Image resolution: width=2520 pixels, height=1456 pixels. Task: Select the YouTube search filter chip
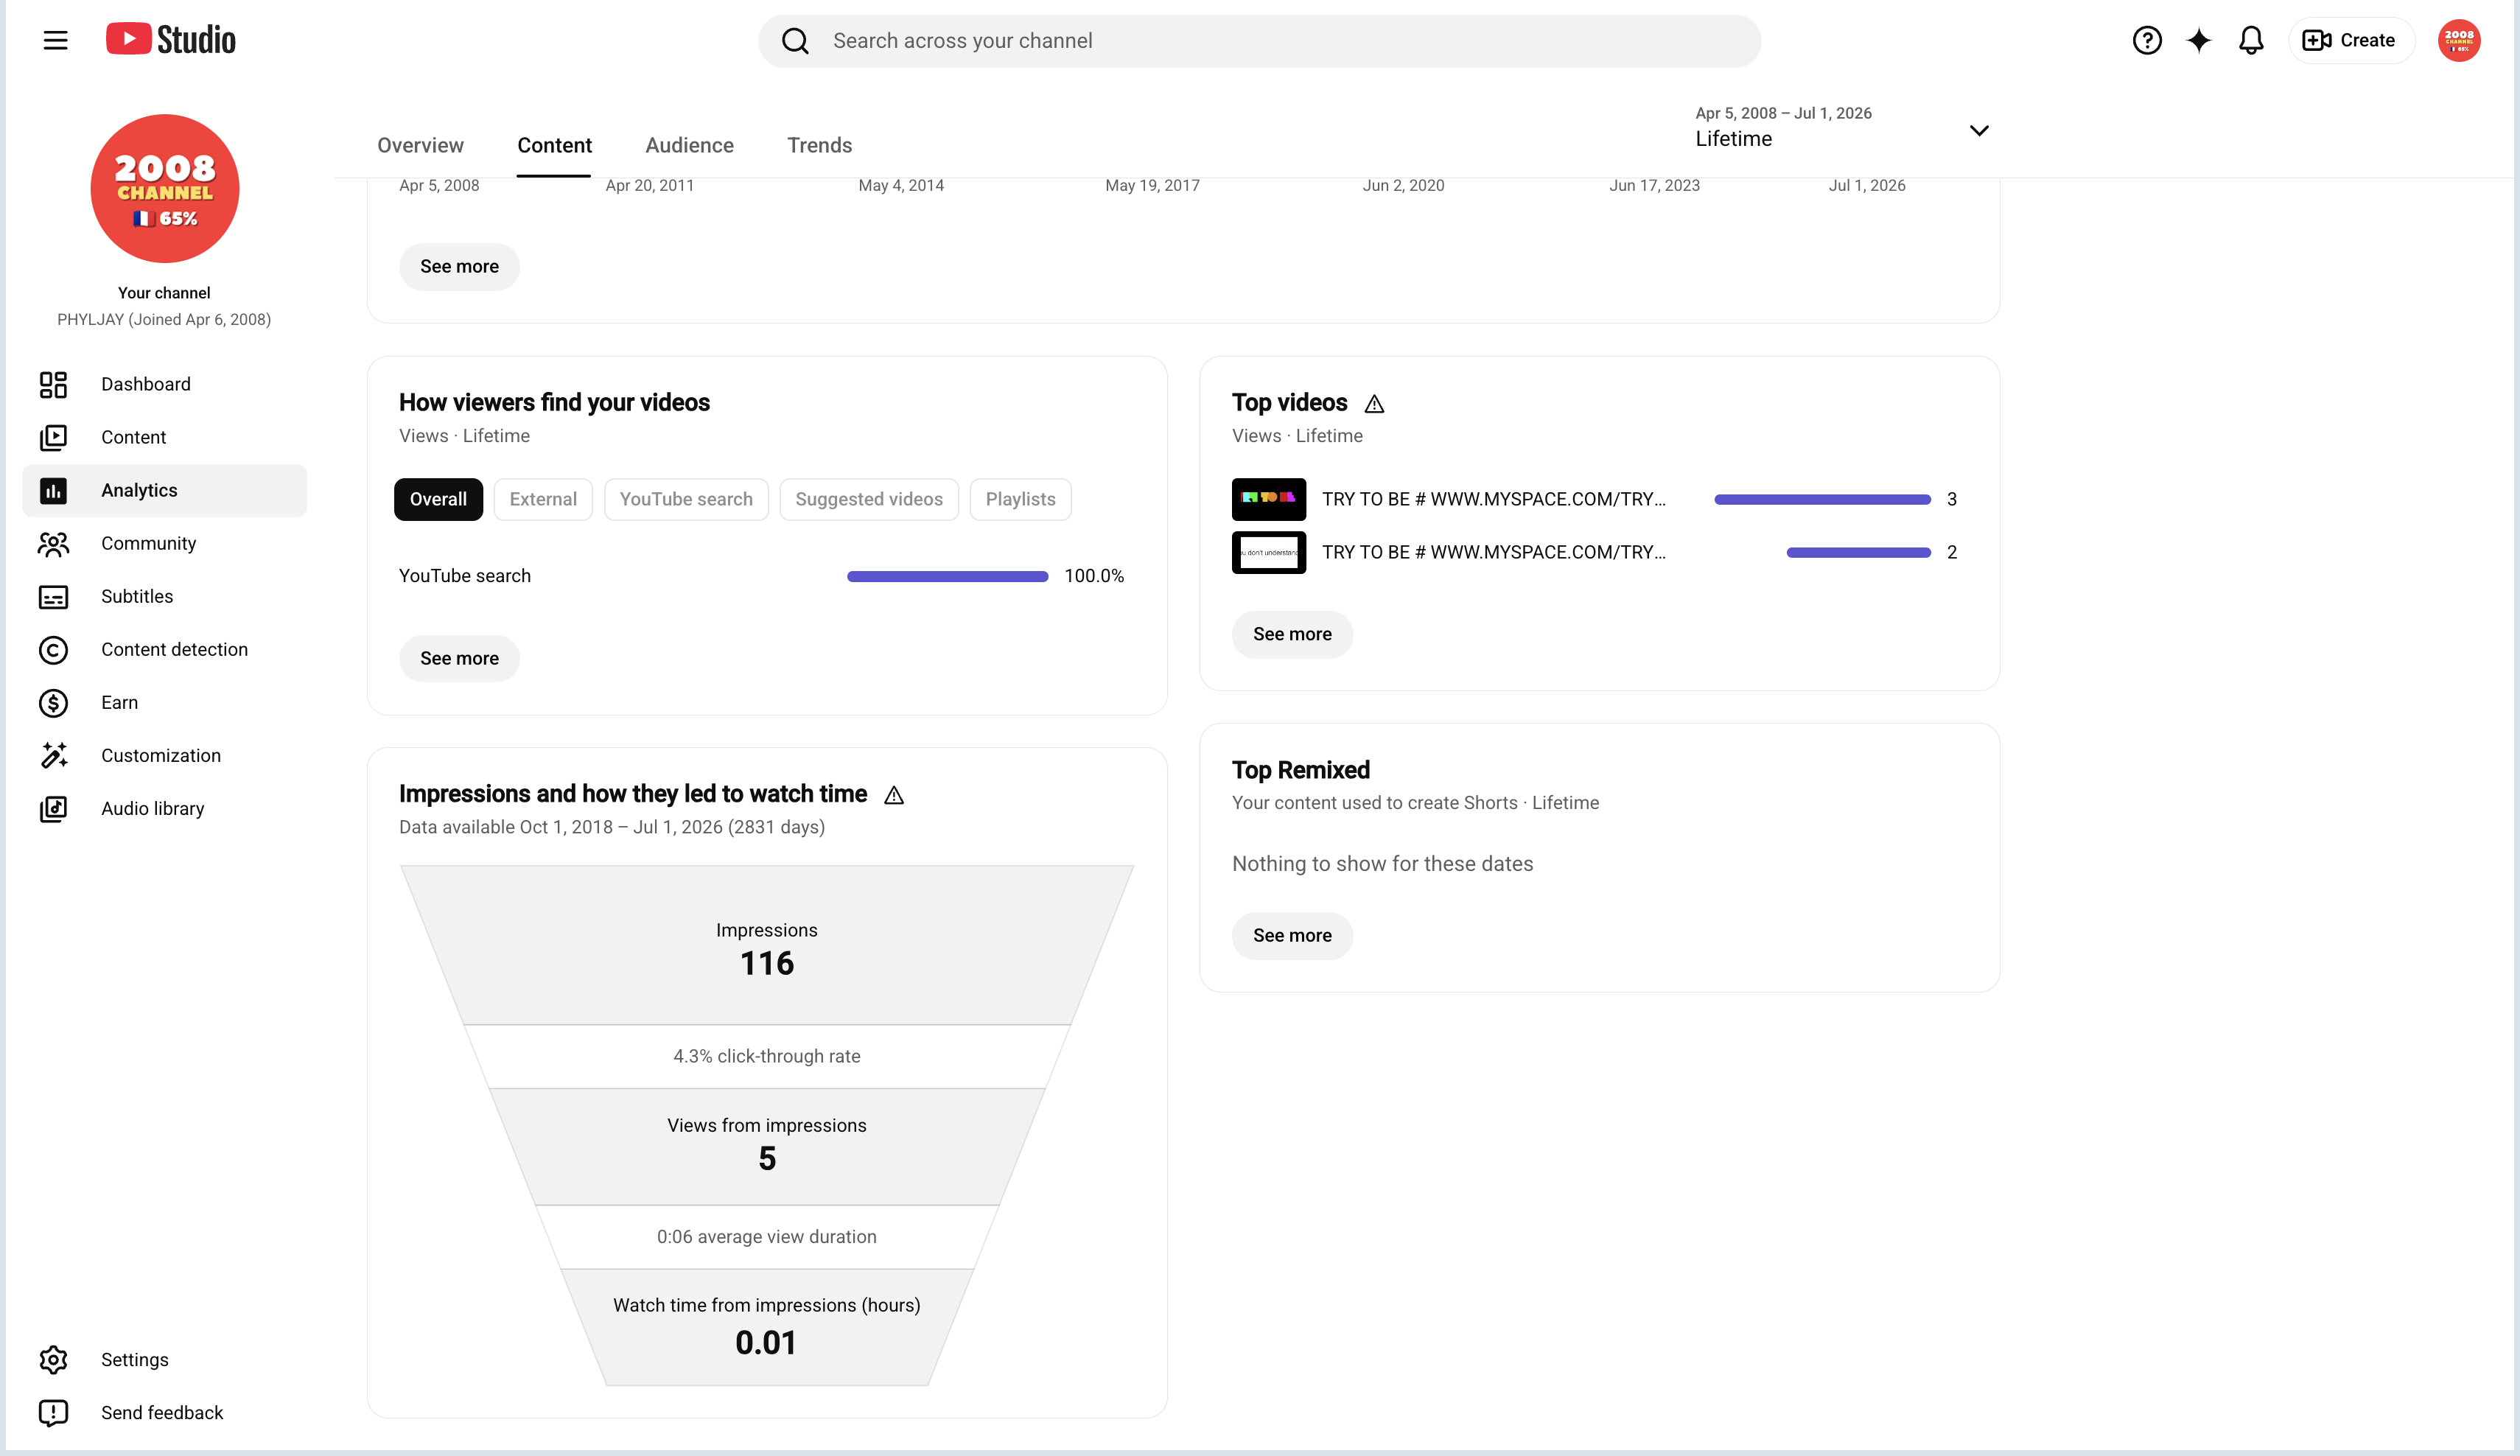tap(686, 499)
